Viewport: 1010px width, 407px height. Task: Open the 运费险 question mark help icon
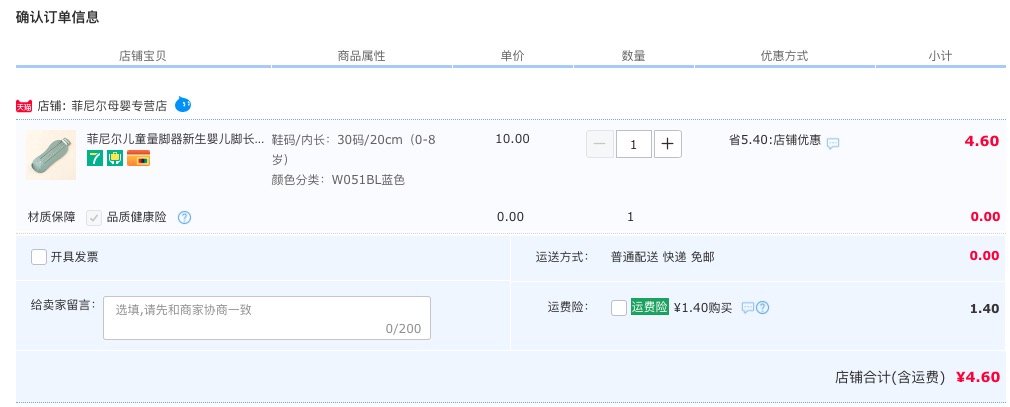point(762,308)
